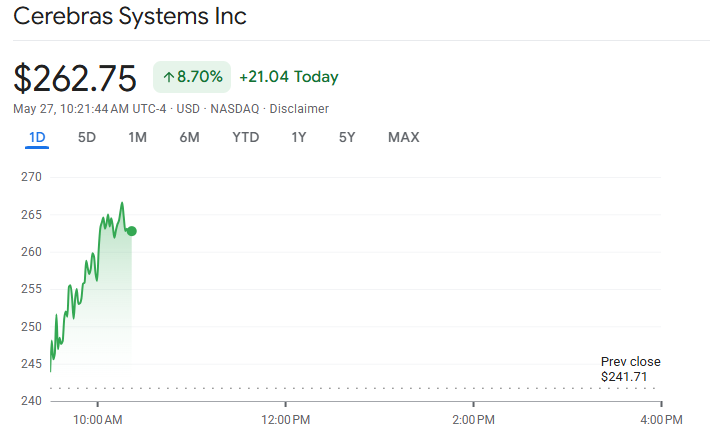Click the 12:00 PM axis marker
Viewport: 710px width, 442px height.
tap(286, 420)
